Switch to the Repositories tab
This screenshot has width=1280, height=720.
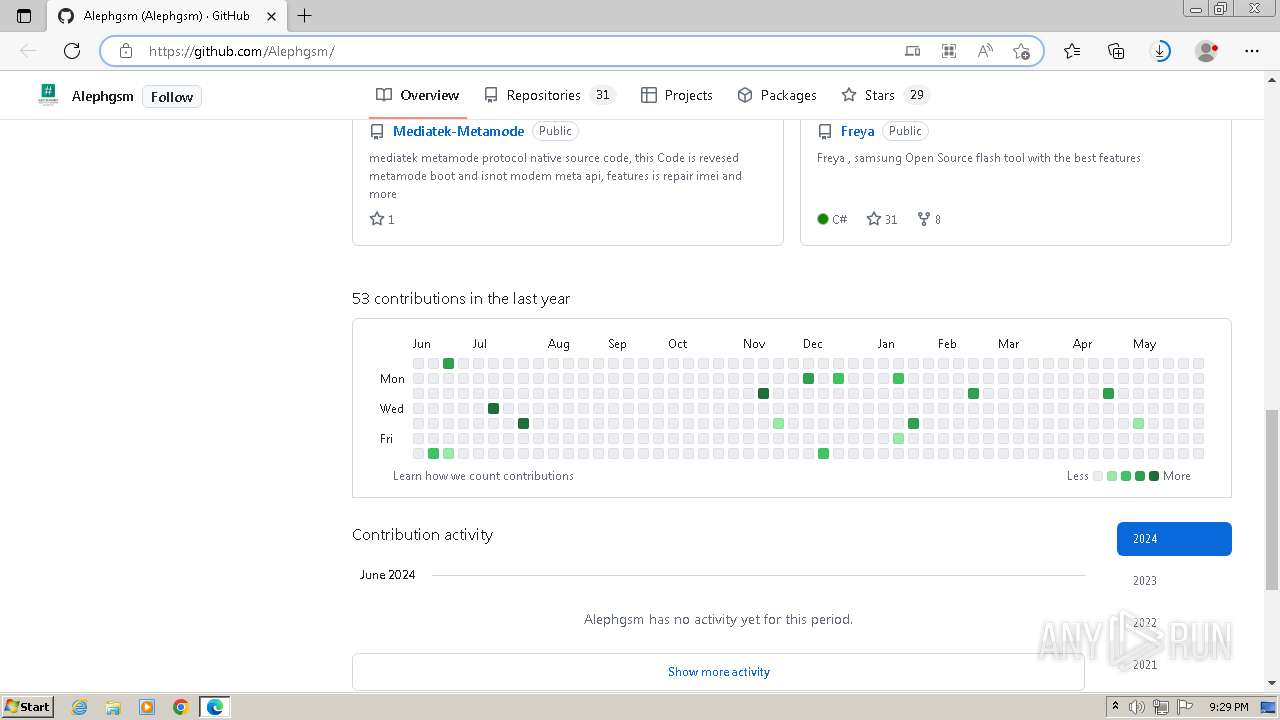click(549, 95)
